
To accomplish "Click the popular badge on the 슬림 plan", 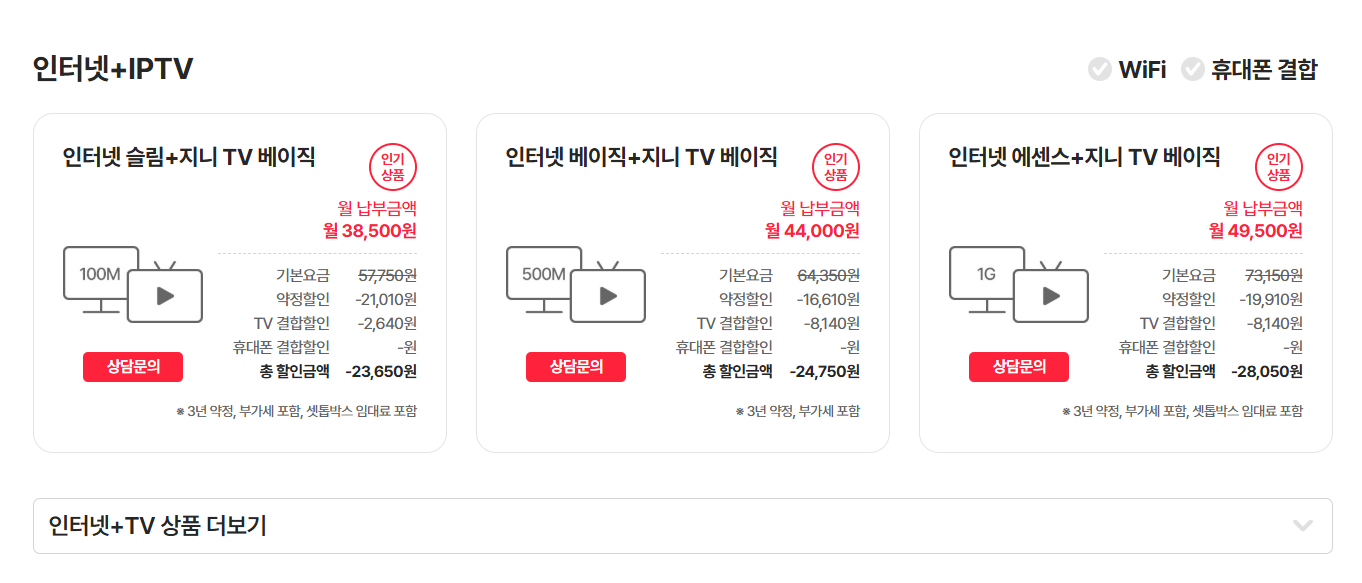I will tap(393, 167).
